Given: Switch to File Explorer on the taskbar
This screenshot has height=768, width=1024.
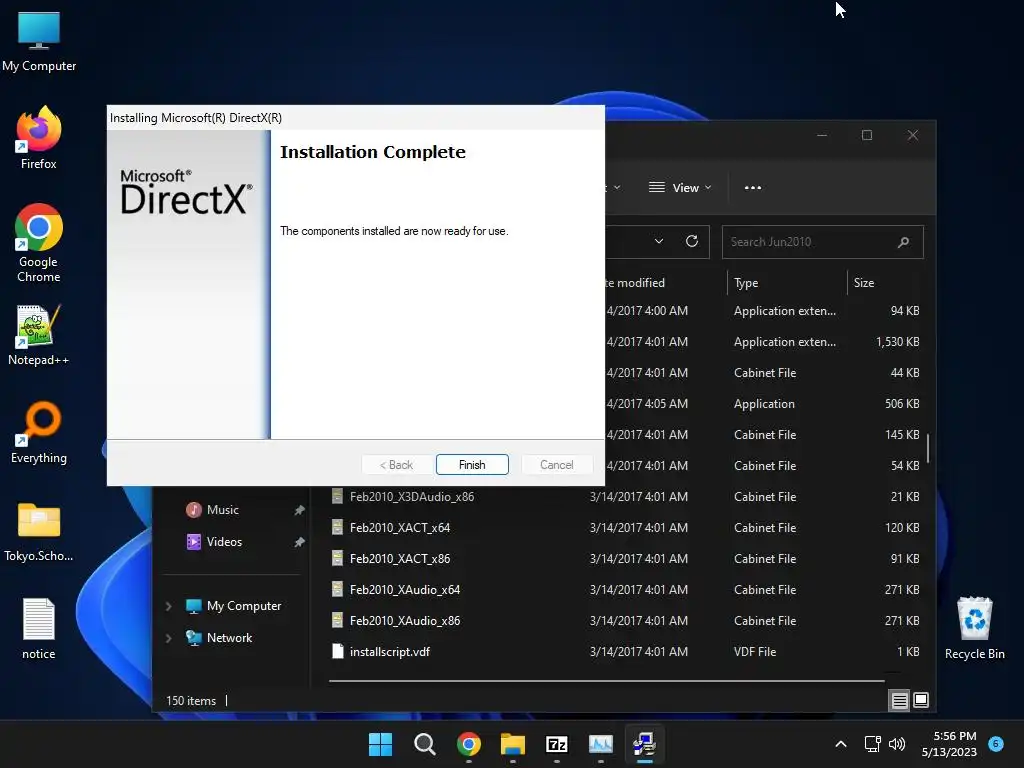Looking at the screenshot, I should pyautogui.click(x=513, y=744).
